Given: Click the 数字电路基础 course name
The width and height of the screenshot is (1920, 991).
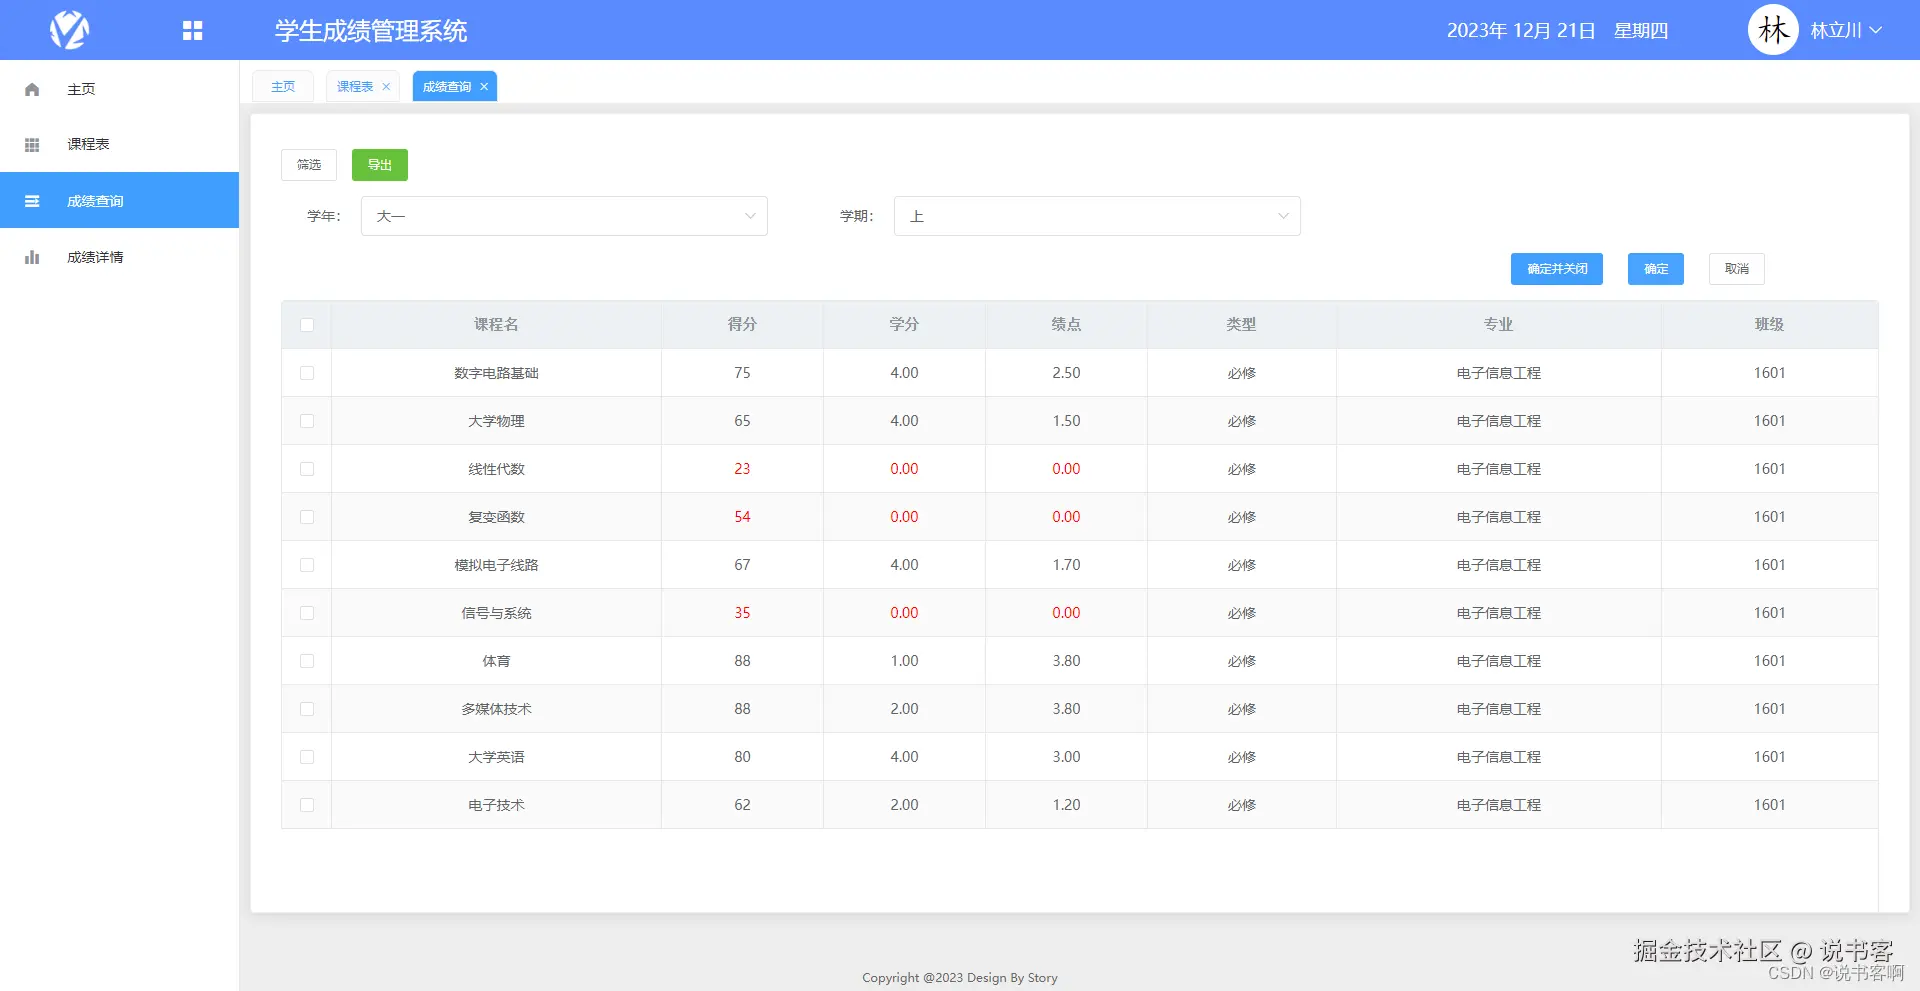Looking at the screenshot, I should pyautogui.click(x=496, y=373).
